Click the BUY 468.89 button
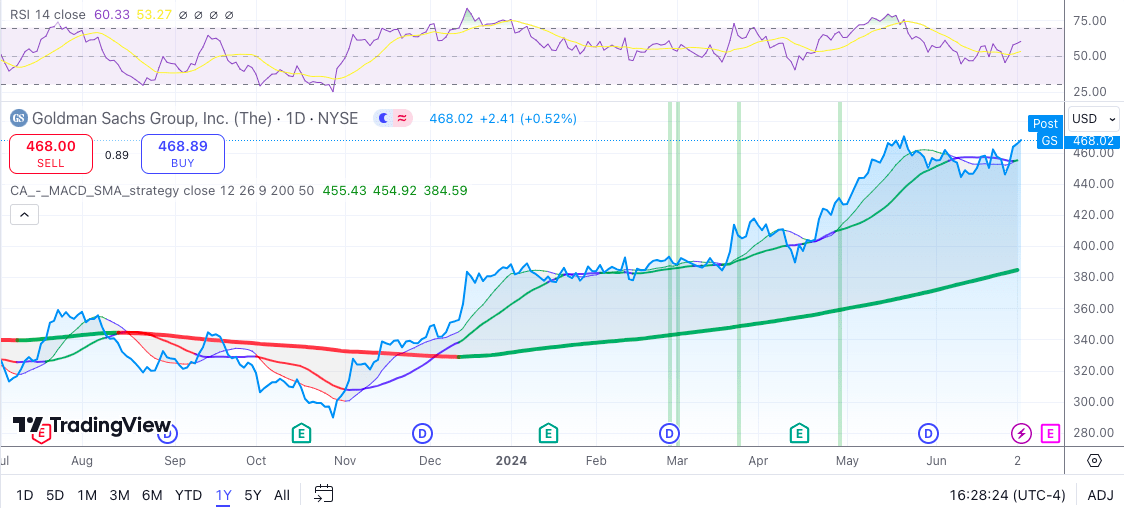This screenshot has height=508, width=1124. coord(183,154)
